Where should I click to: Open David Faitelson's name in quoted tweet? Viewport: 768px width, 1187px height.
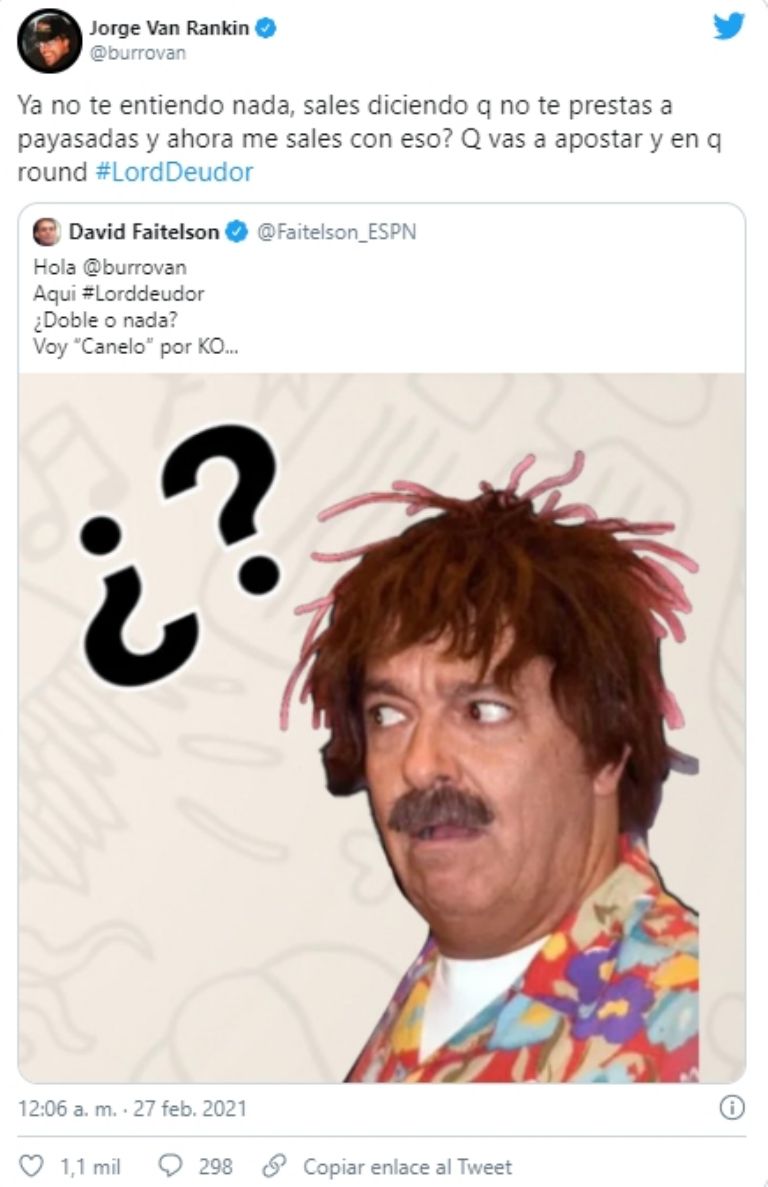(144, 232)
